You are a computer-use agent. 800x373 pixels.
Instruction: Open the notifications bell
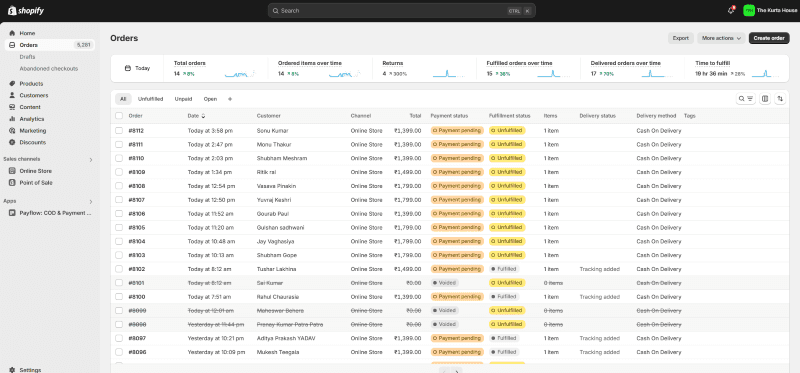(731, 10)
